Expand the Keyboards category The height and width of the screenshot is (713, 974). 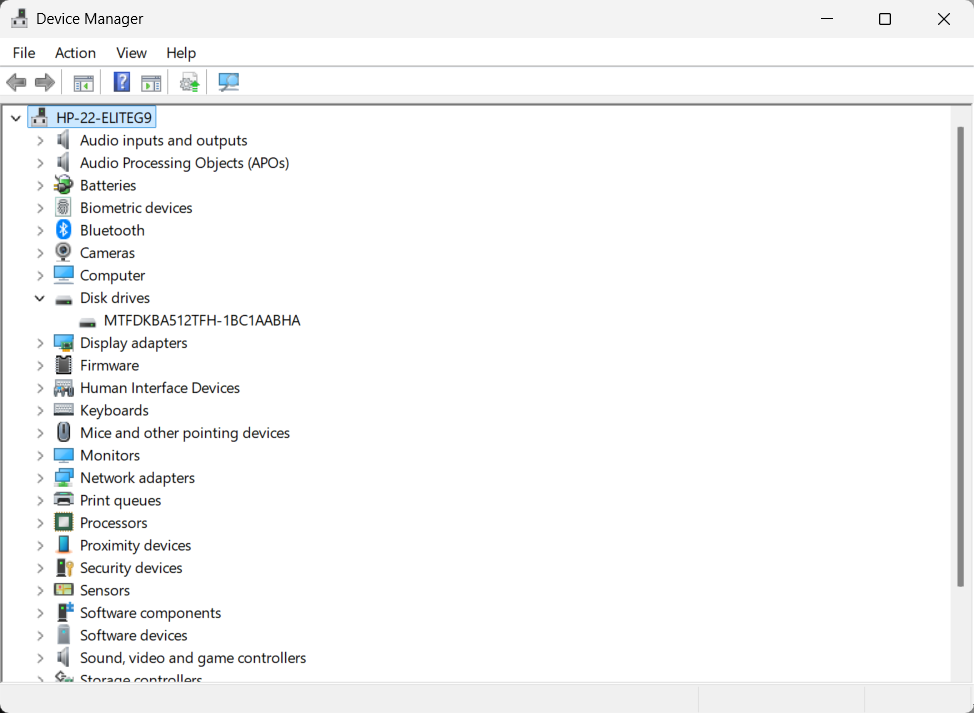[x=40, y=410]
